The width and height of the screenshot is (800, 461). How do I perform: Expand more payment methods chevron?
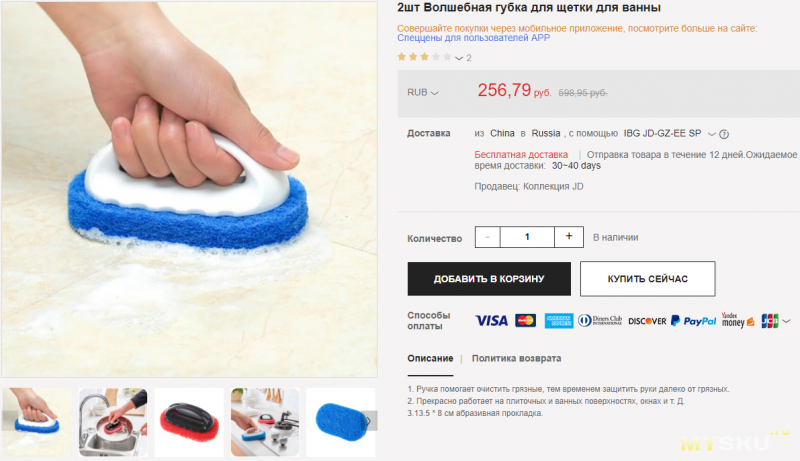coord(786,321)
